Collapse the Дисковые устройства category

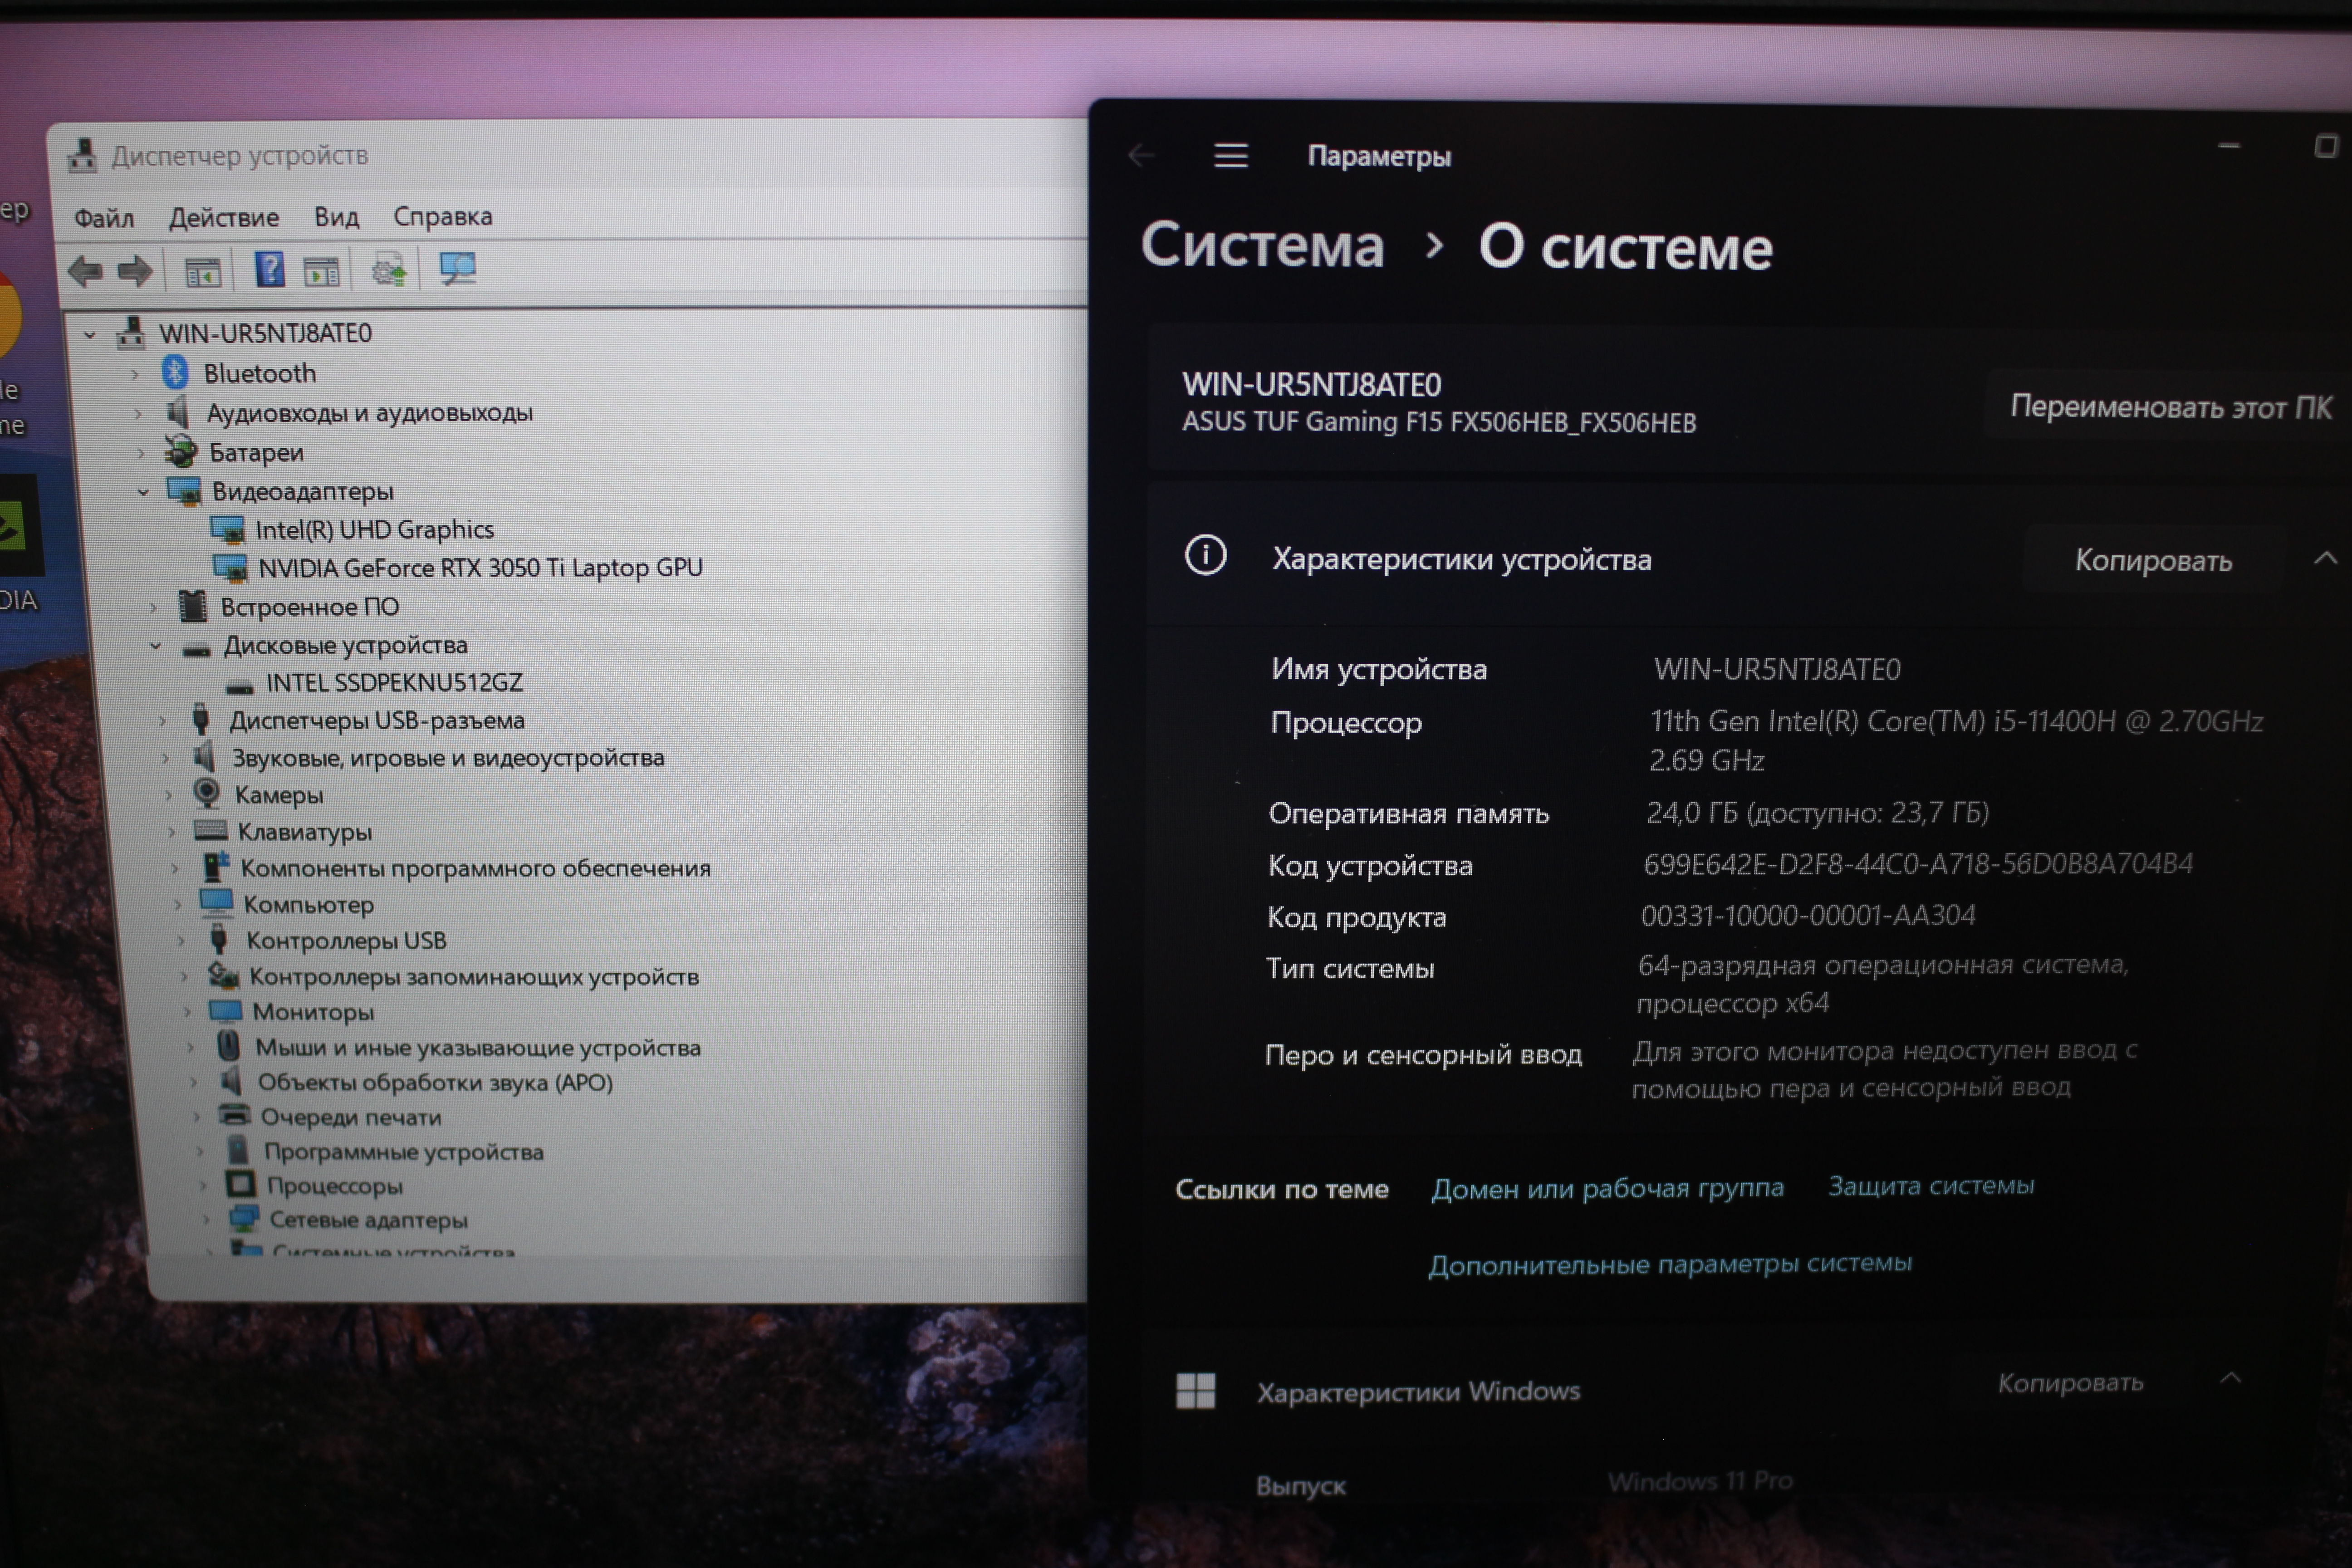[x=155, y=646]
